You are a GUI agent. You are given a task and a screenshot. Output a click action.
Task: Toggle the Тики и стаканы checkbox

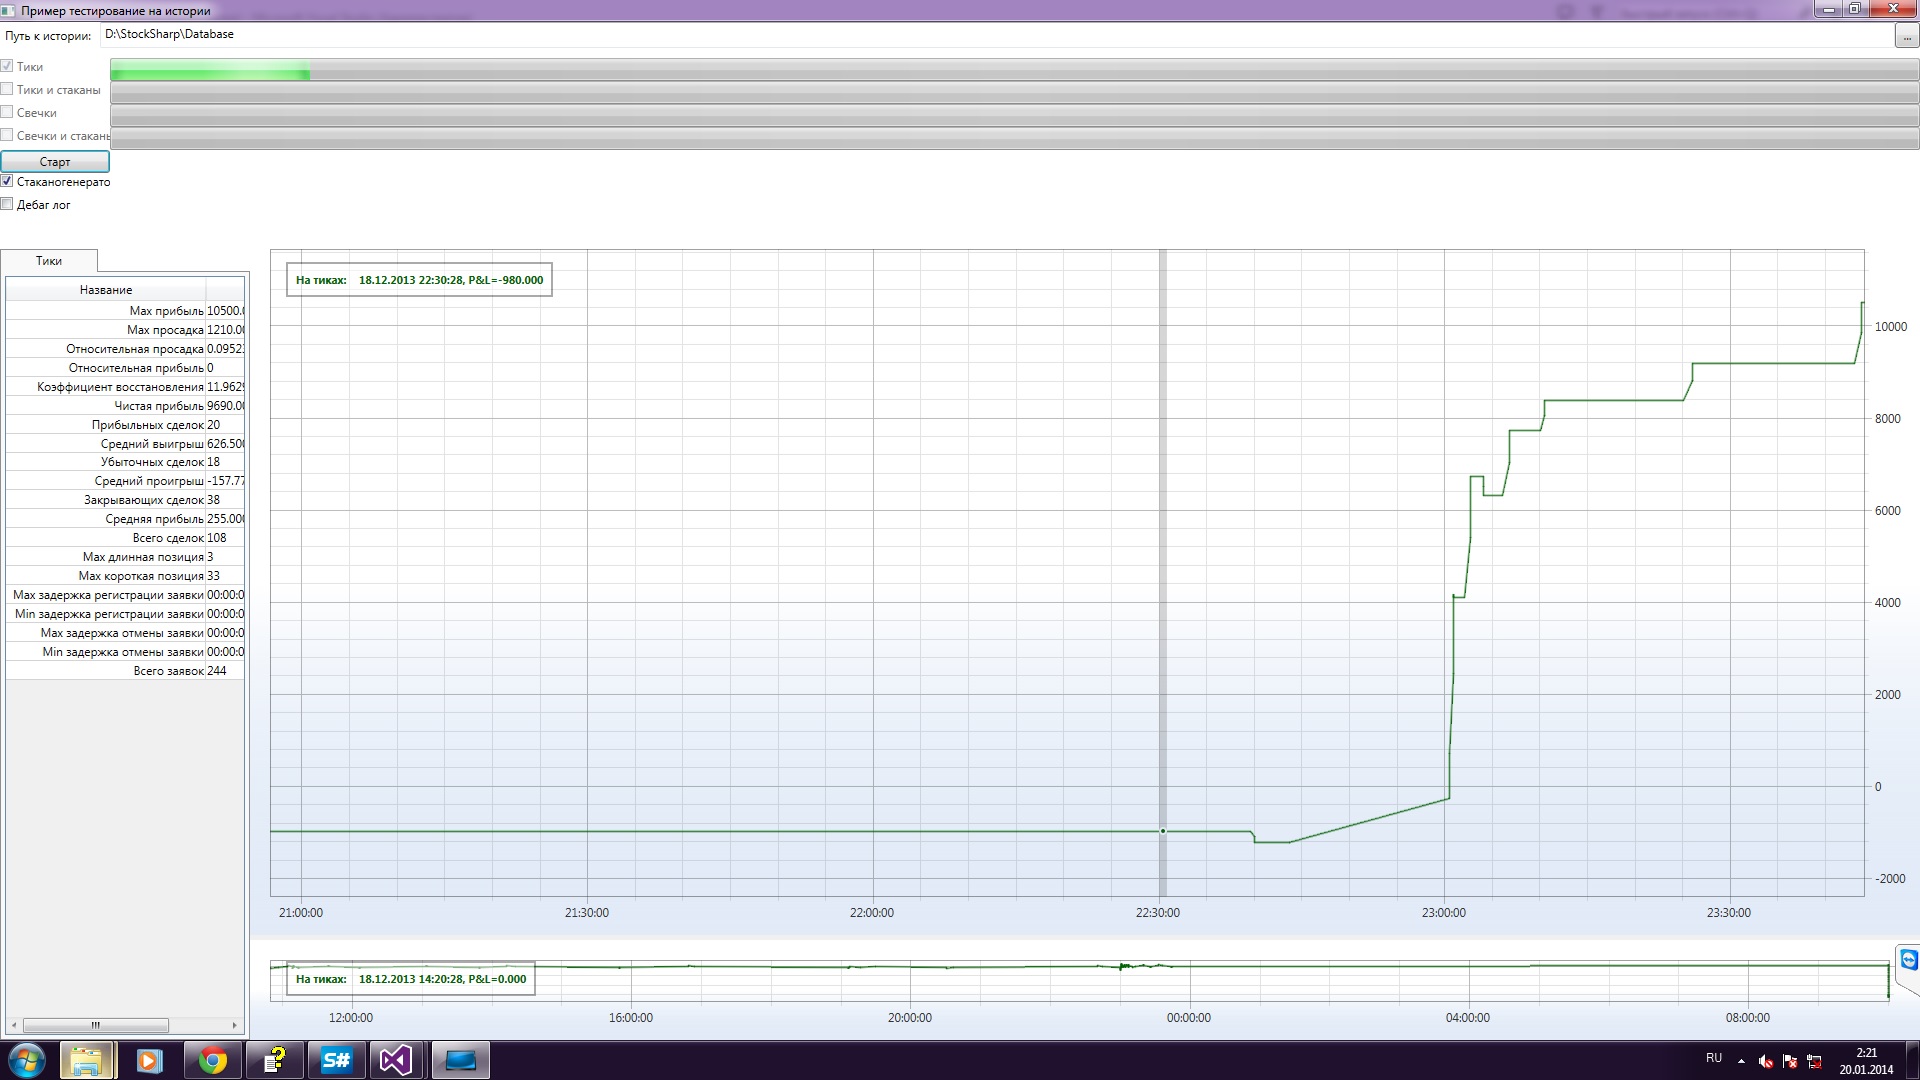click(7, 89)
